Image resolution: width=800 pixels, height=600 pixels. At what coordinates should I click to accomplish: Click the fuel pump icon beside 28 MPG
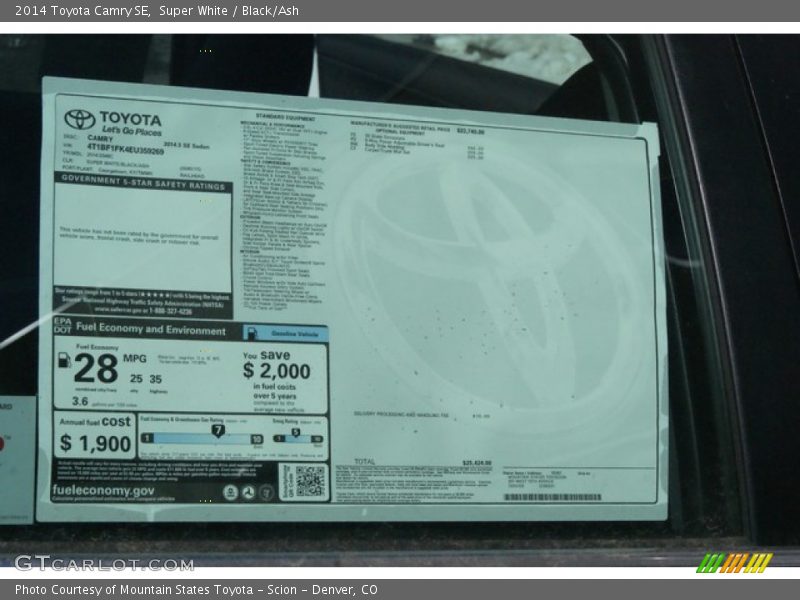point(64,360)
